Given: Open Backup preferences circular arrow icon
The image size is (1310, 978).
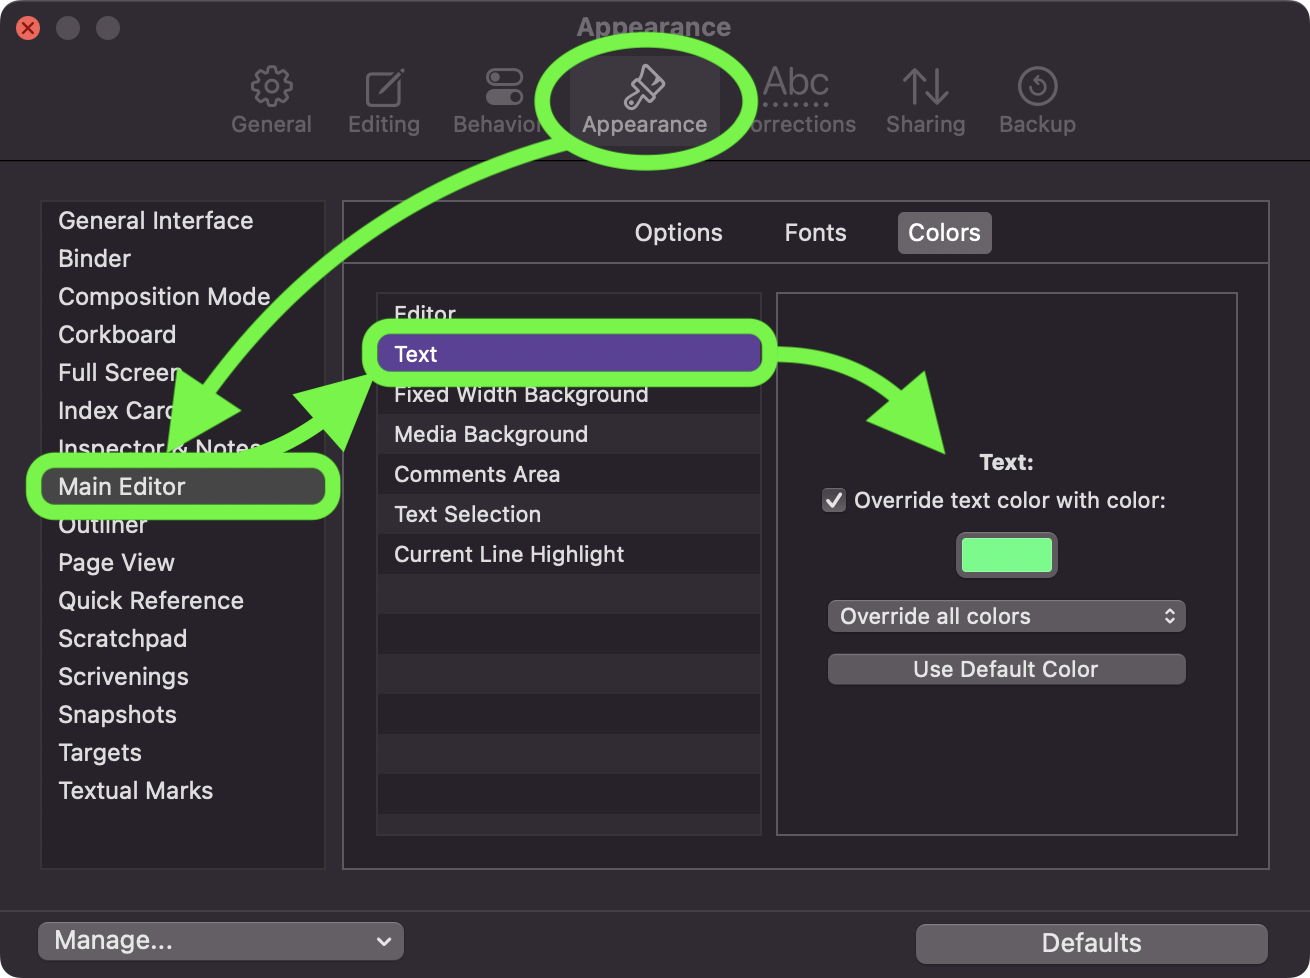Looking at the screenshot, I should (x=1037, y=88).
